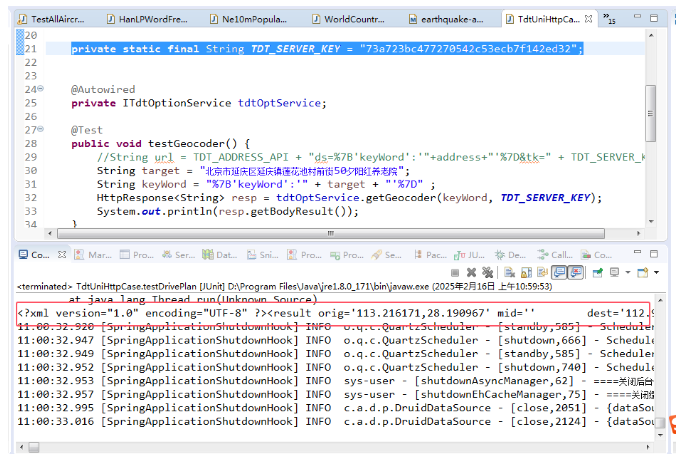Image resolution: width=677 pixels, height=461 pixels.
Task: Toggle show console when standard out changes
Action: coord(560,272)
